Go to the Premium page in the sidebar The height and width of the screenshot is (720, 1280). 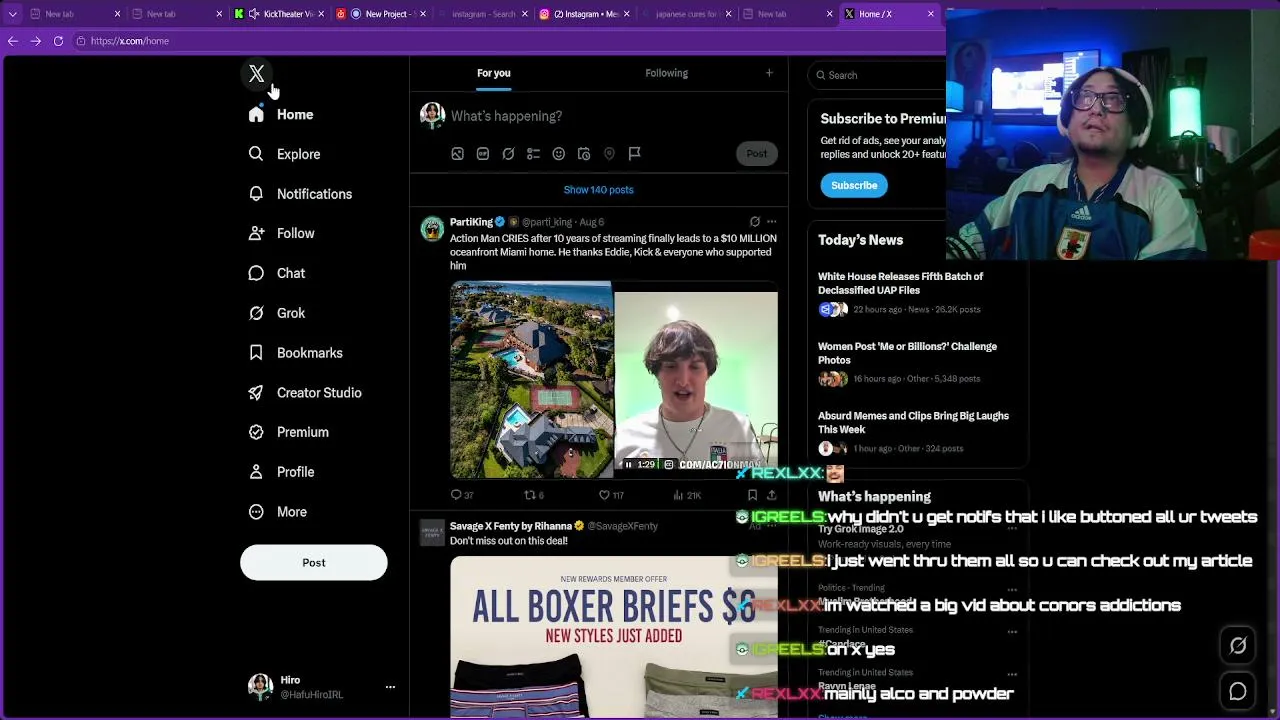[289, 432]
